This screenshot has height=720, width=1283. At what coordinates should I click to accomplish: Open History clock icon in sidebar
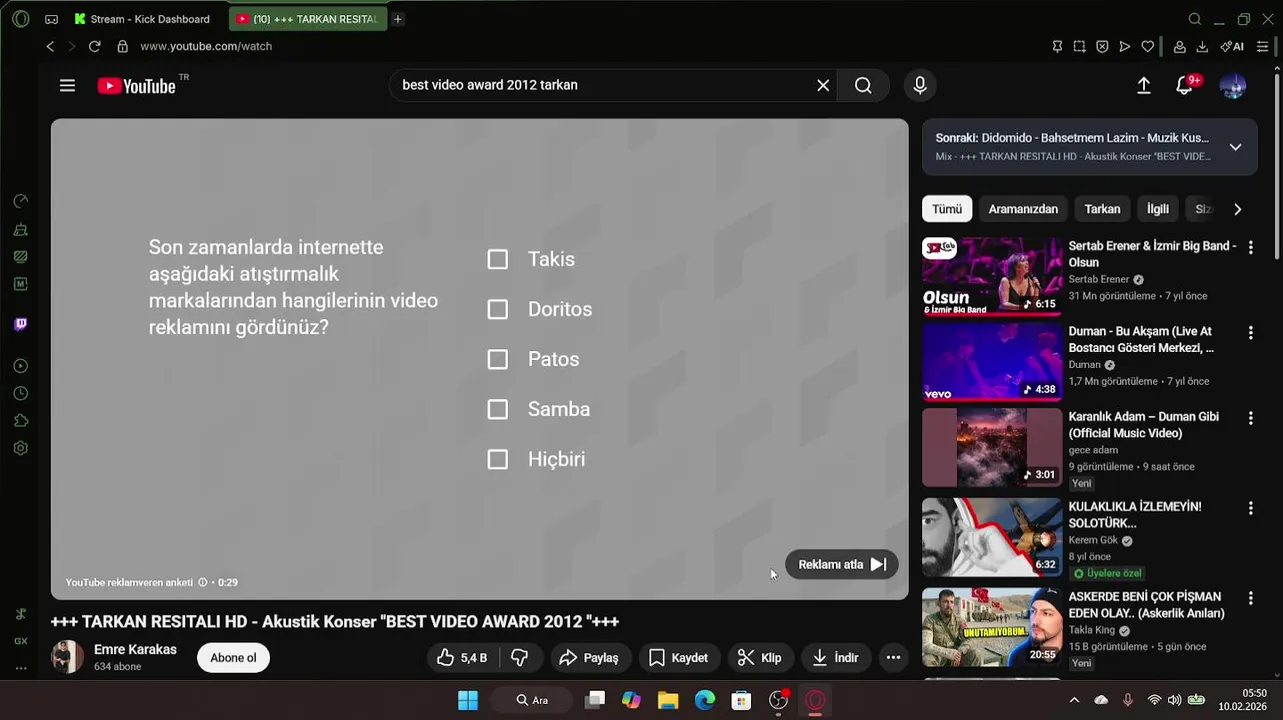click(20, 394)
